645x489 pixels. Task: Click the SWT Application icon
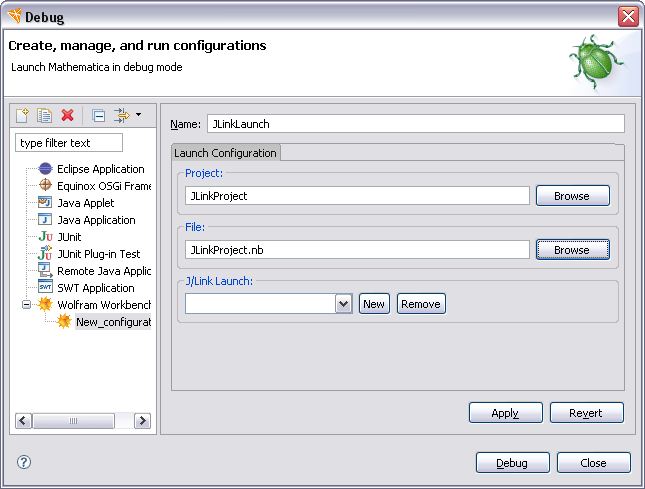coord(45,287)
